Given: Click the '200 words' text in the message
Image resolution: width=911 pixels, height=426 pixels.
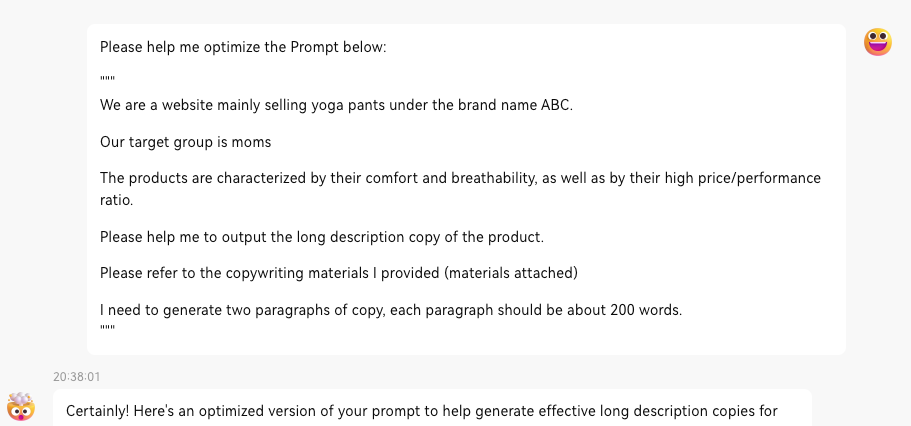Looking at the screenshot, I should point(645,310).
